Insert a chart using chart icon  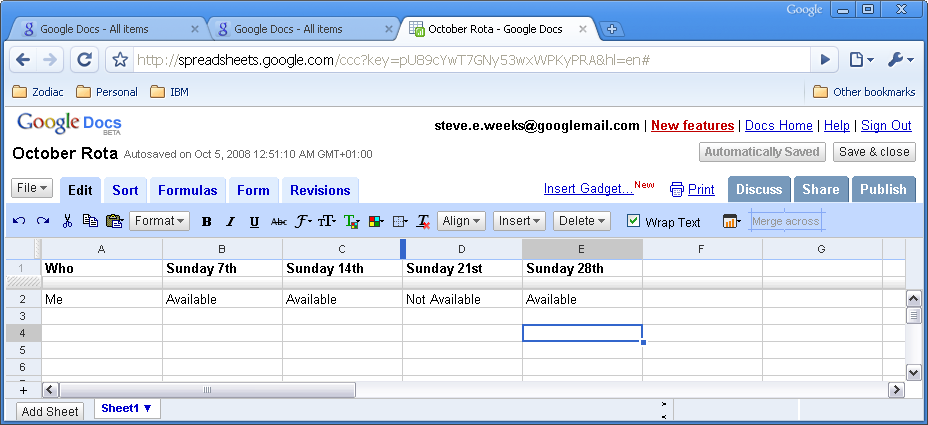pos(732,221)
